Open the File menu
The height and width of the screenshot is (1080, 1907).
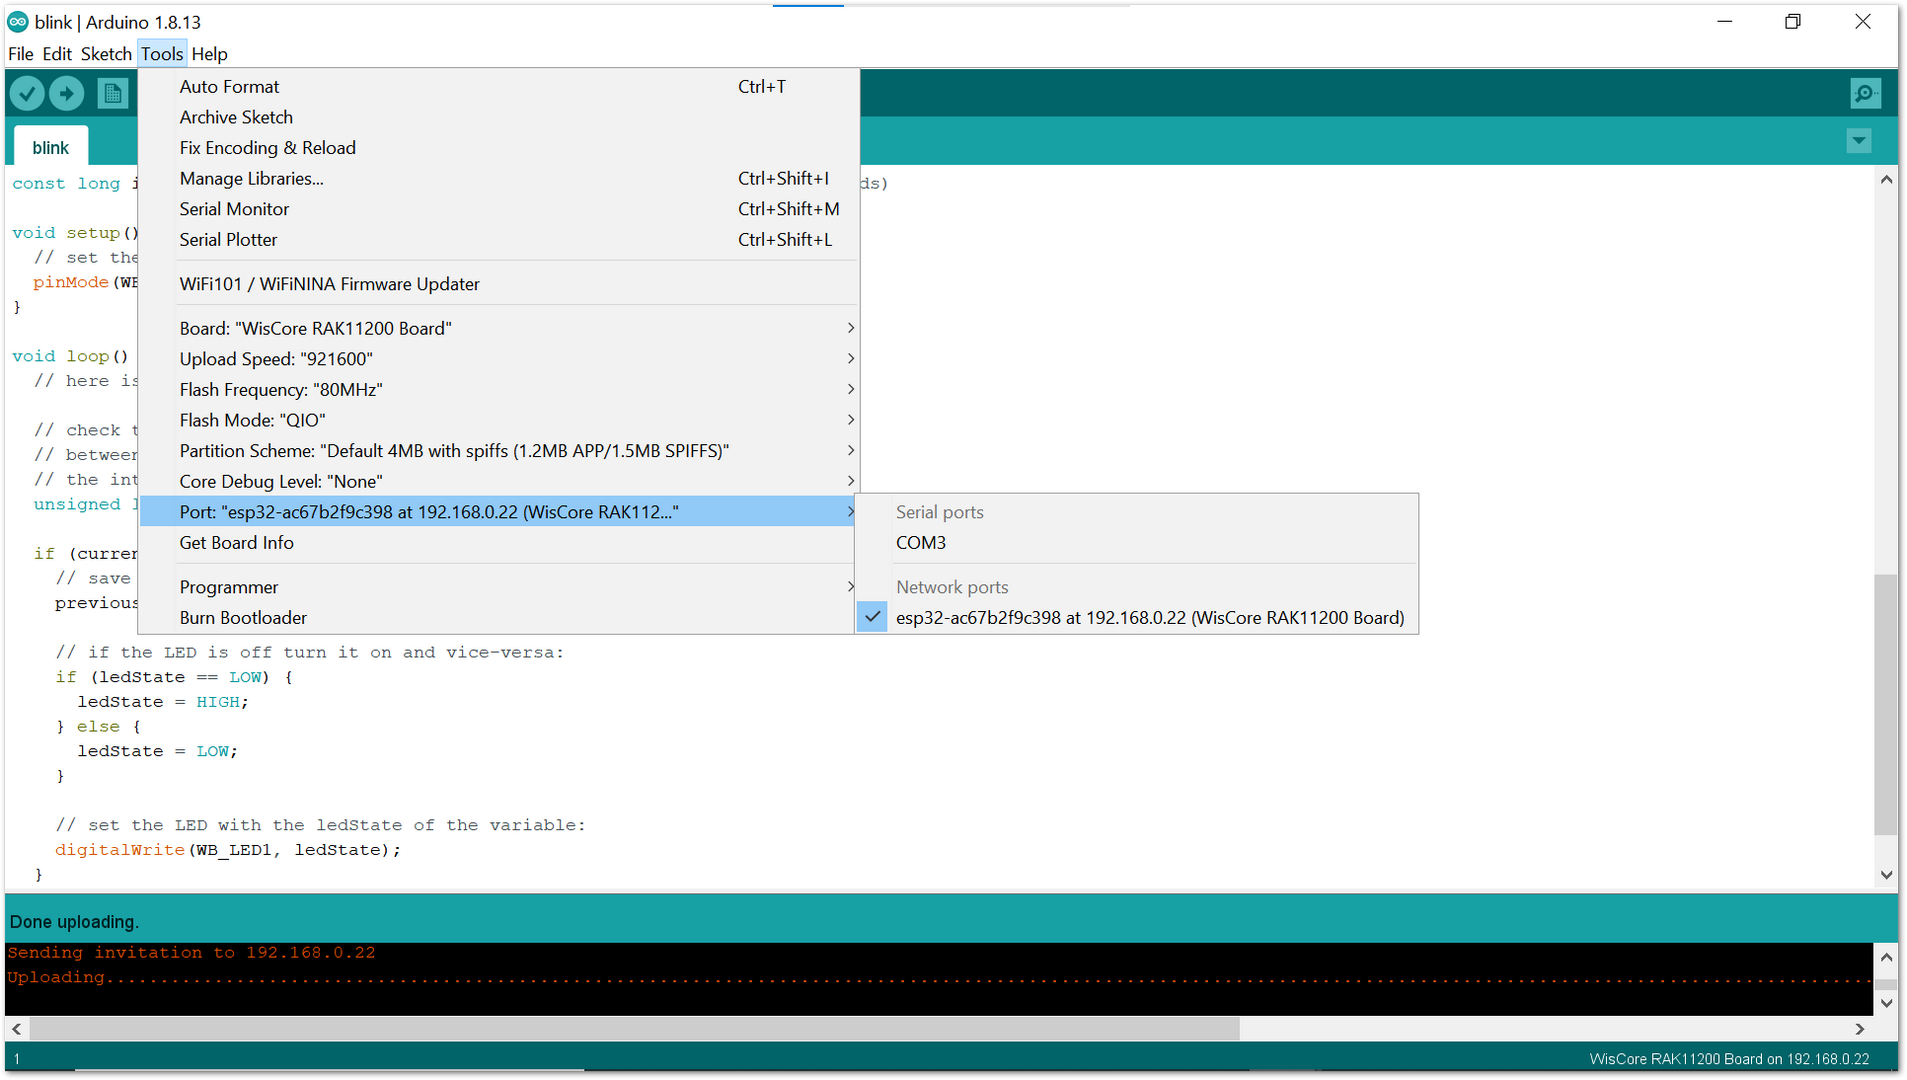point(21,54)
